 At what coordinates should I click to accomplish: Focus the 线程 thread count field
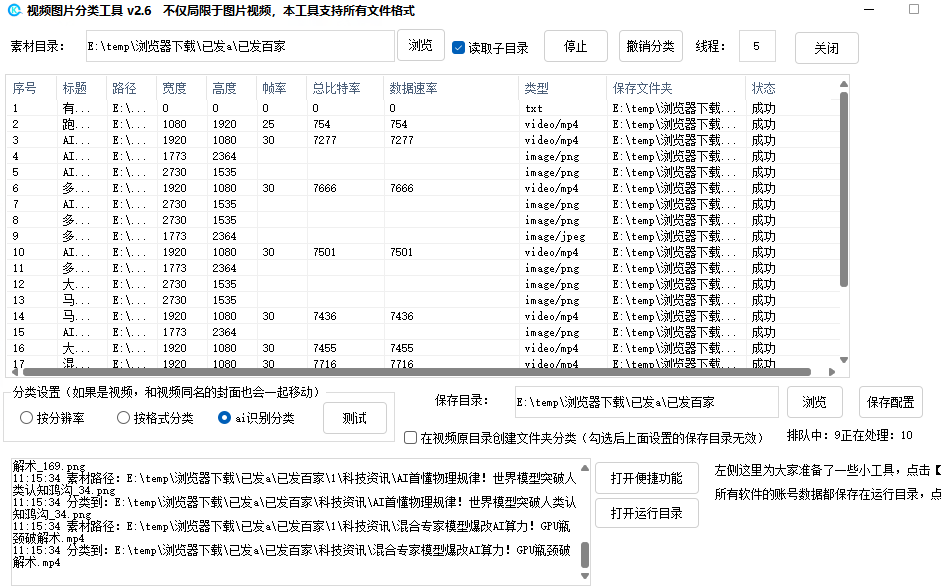(x=757, y=46)
